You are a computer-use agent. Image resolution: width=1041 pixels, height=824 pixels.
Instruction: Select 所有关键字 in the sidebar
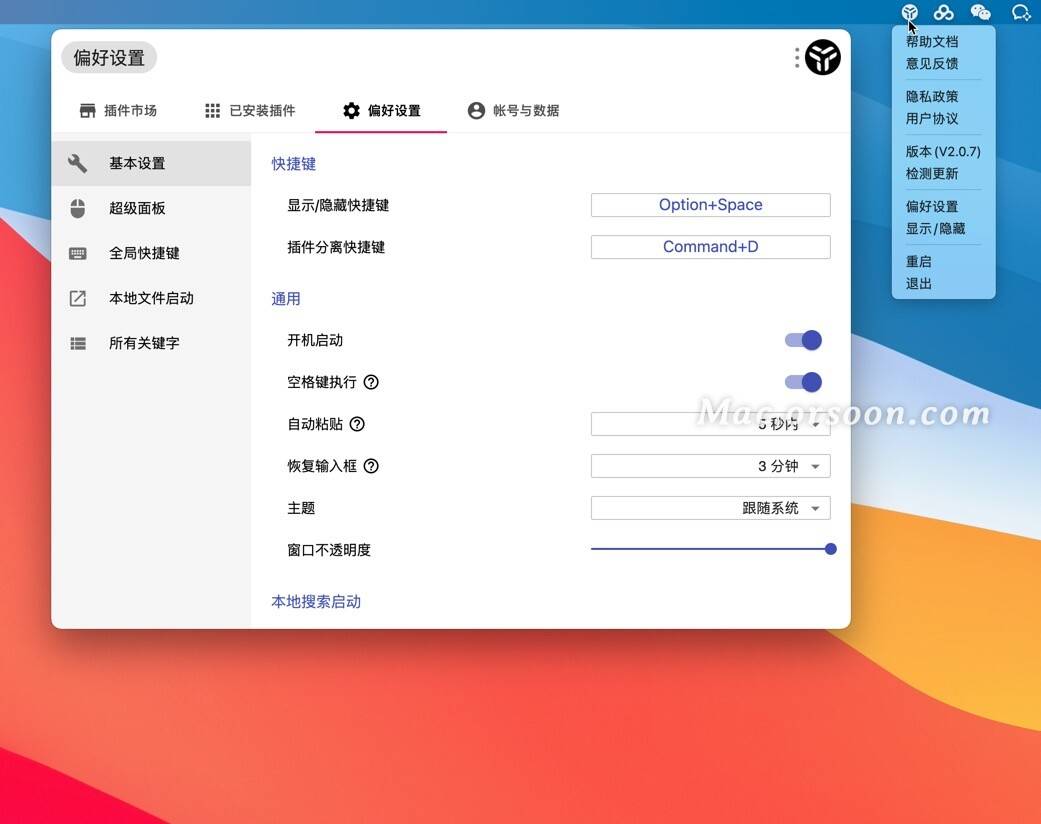pos(151,343)
